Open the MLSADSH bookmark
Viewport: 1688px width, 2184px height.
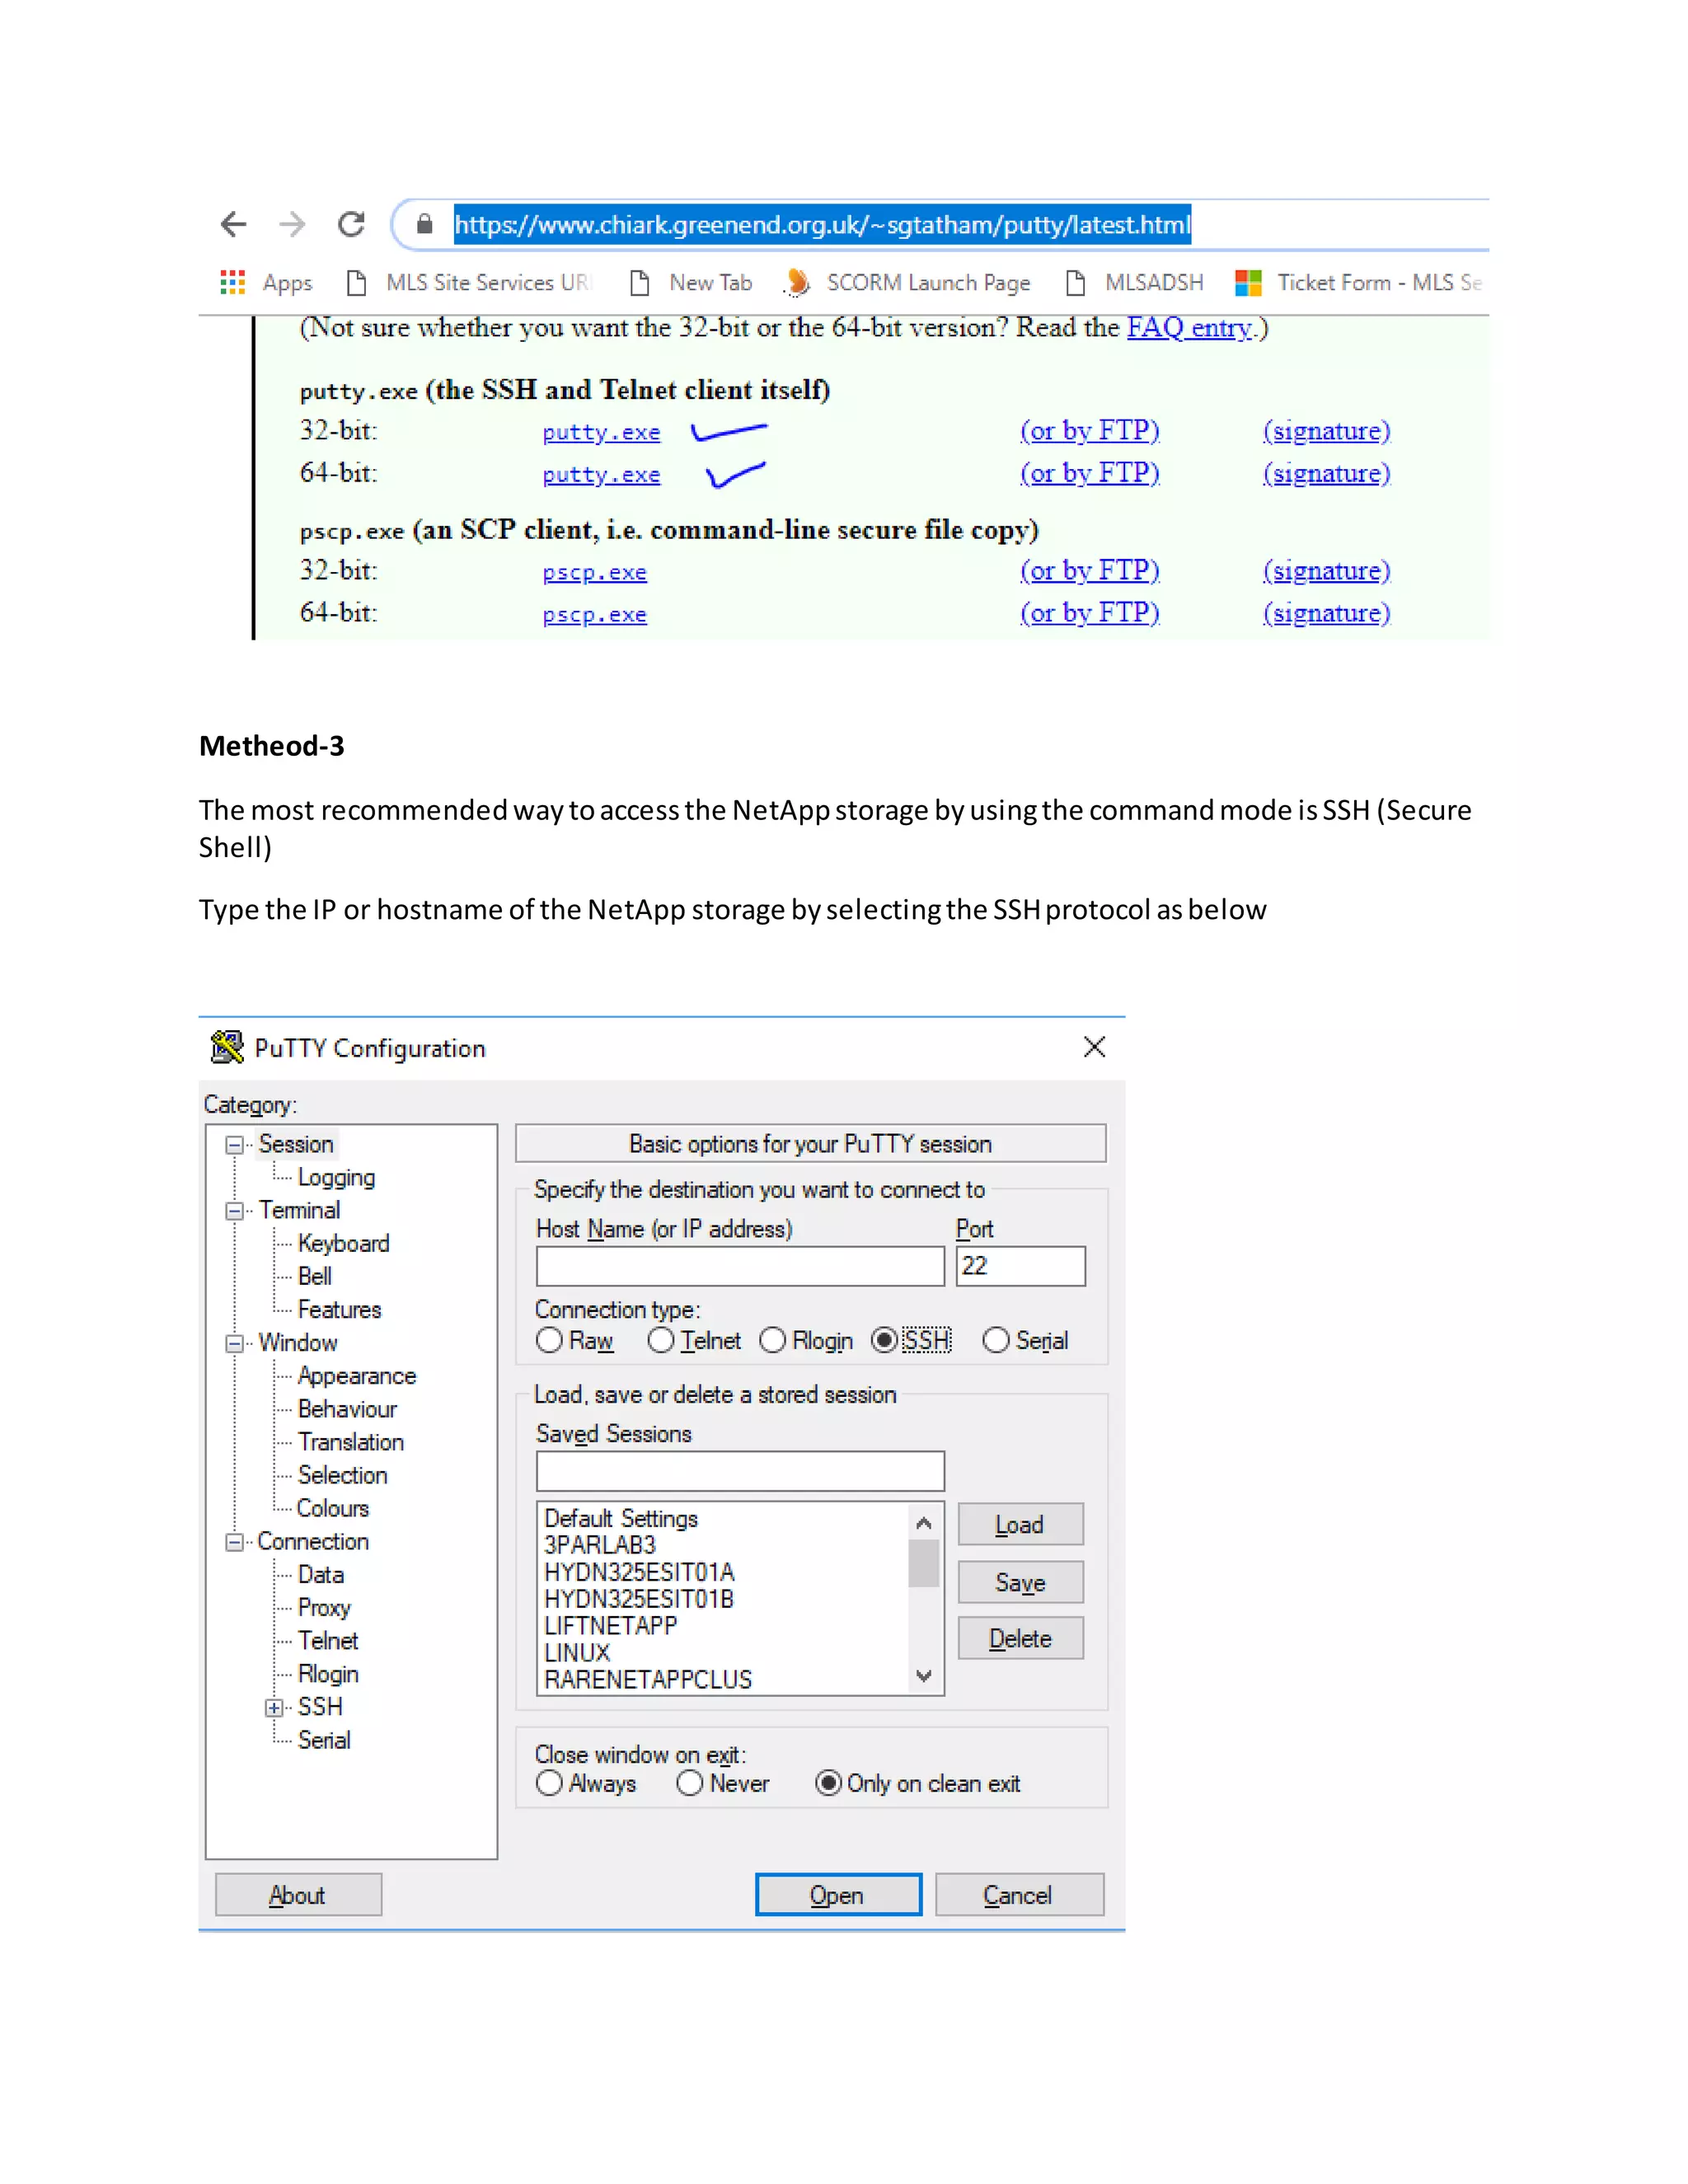pos(1134,283)
